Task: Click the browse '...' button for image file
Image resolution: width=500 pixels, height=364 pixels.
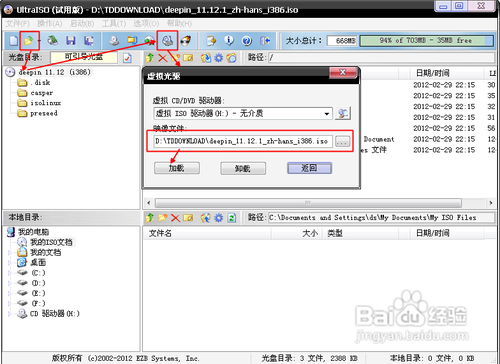Action: coord(342,141)
